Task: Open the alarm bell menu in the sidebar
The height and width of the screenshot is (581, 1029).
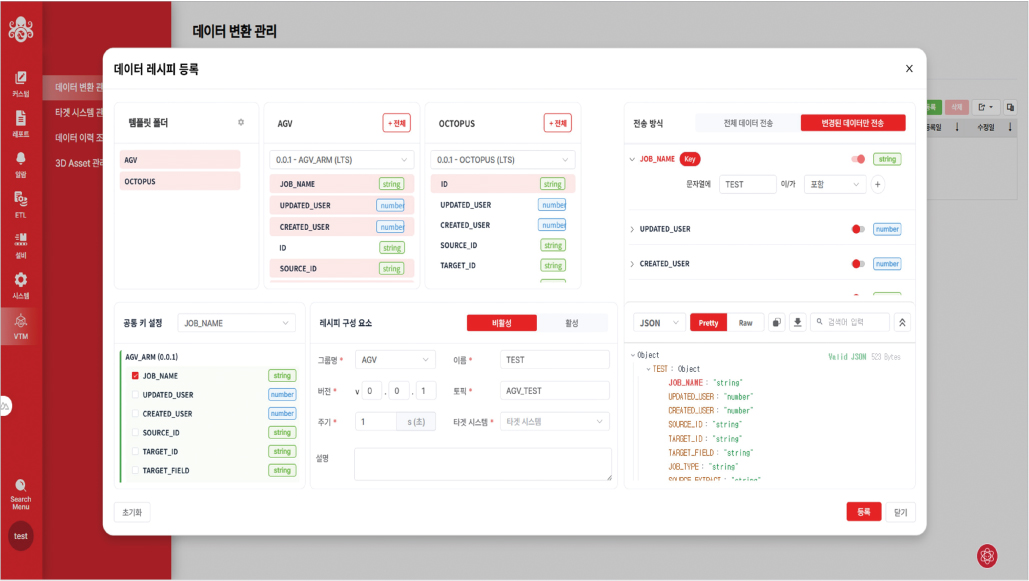Action: click(x=21, y=164)
